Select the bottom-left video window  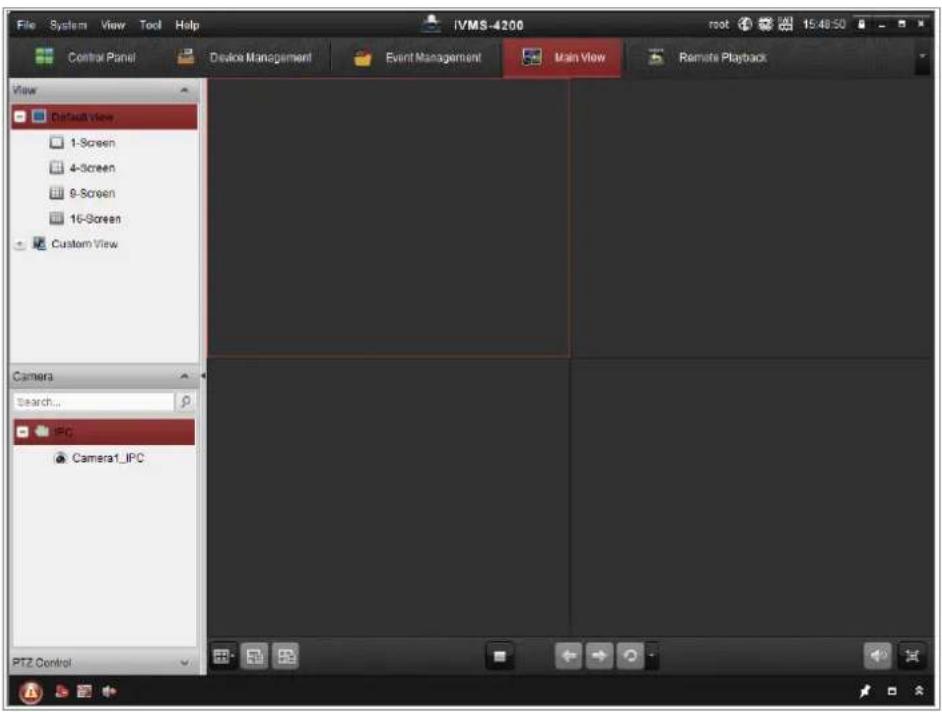click(x=389, y=497)
